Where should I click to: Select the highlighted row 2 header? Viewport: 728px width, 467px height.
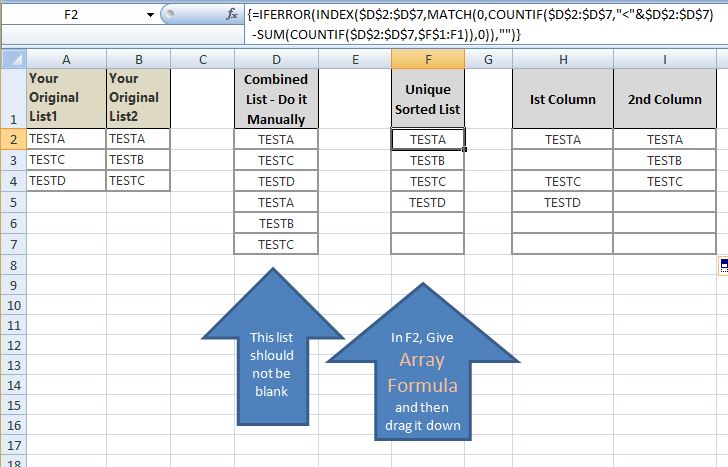pos(14,139)
